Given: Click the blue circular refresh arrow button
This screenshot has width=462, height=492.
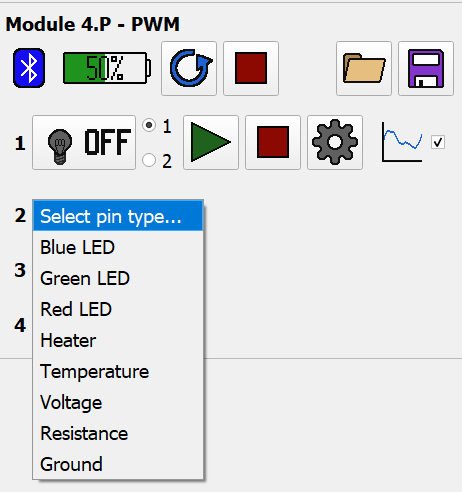Looking at the screenshot, I should 189,68.
